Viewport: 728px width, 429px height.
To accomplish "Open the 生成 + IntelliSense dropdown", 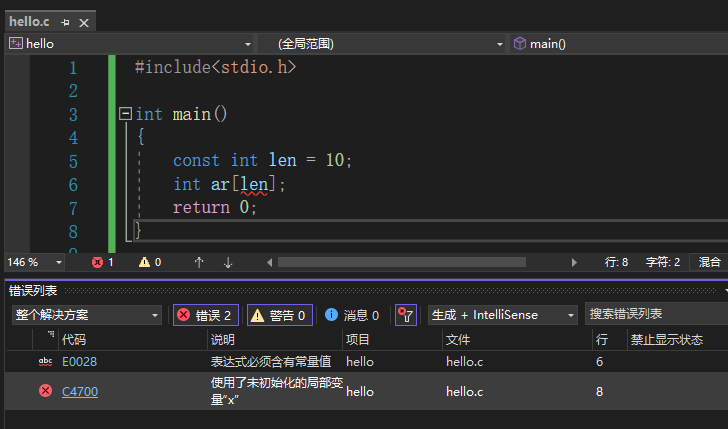I will coord(502,315).
